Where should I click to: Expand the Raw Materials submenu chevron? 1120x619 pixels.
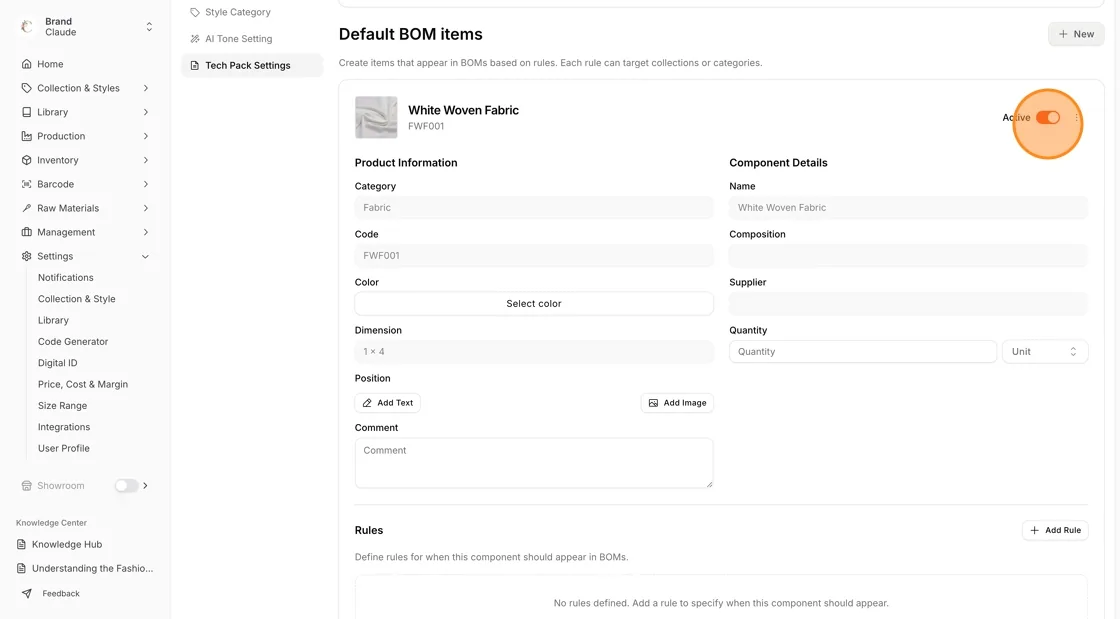(146, 208)
